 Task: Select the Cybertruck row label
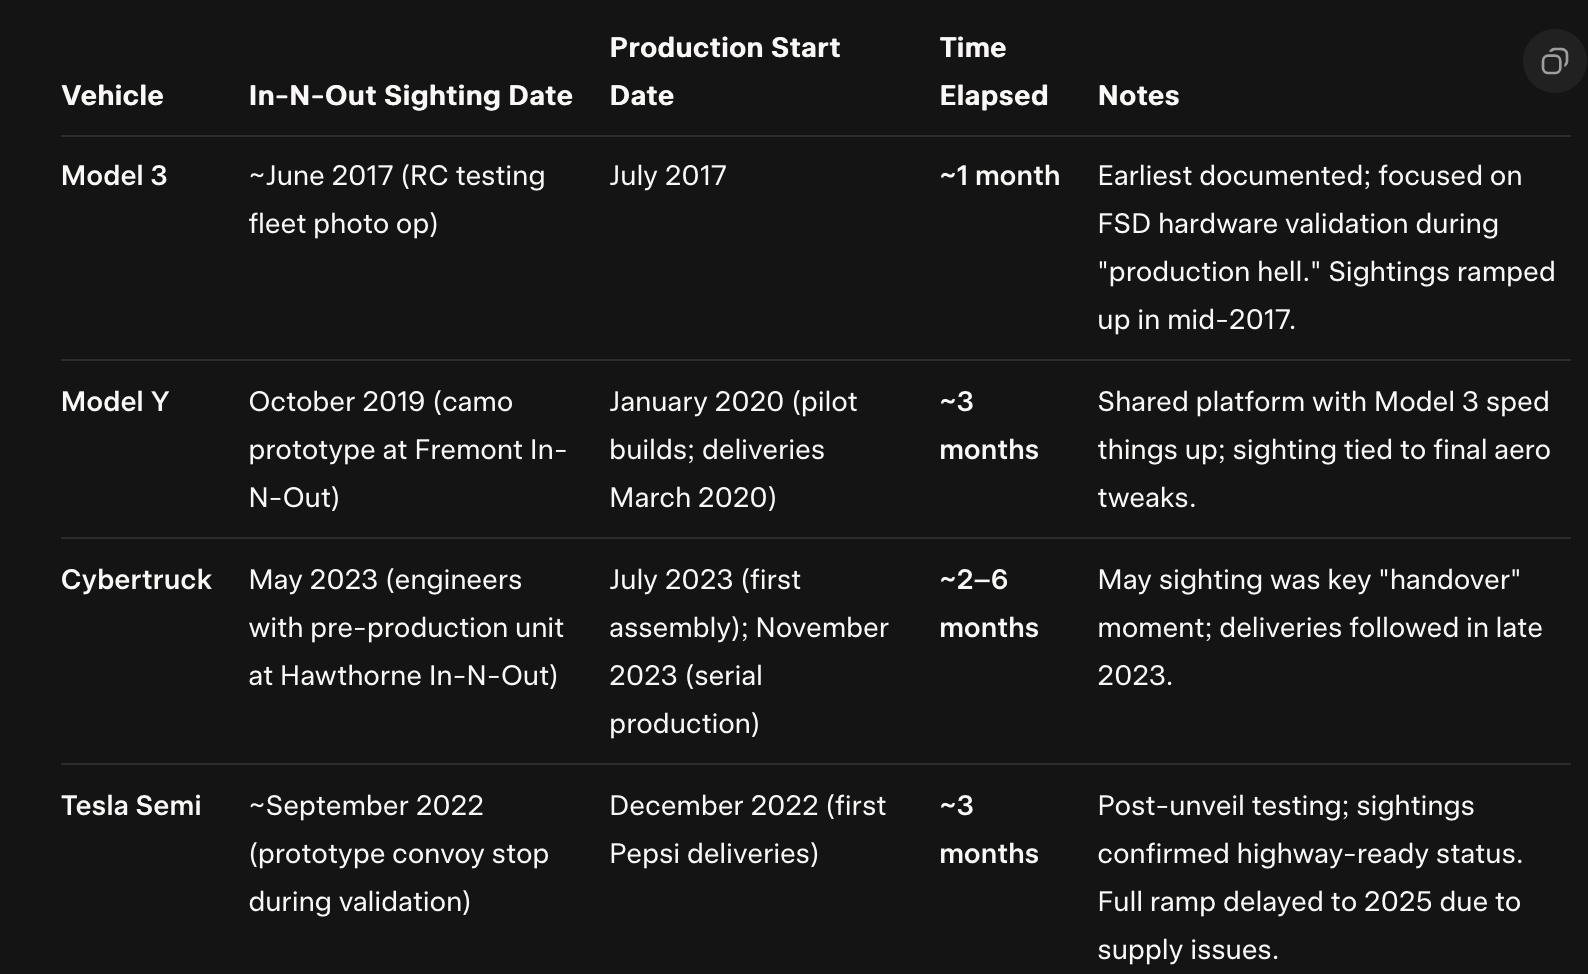tap(136, 580)
